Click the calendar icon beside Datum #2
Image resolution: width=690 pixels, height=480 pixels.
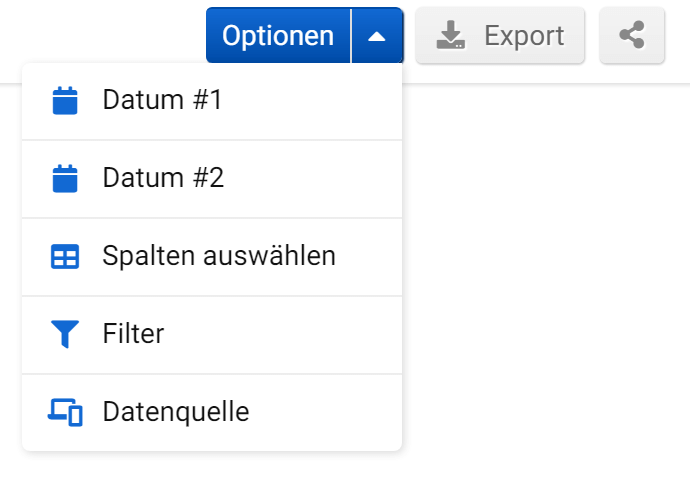click(65, 179)
